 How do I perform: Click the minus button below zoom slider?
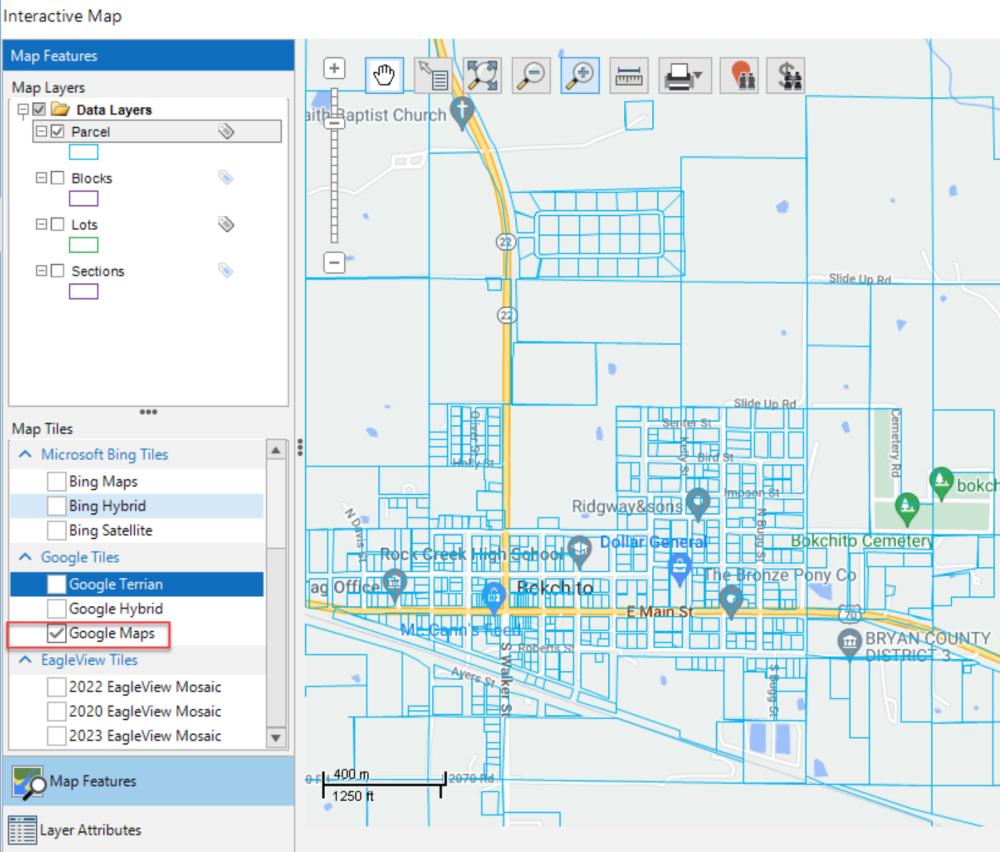(x=335, y=262)
